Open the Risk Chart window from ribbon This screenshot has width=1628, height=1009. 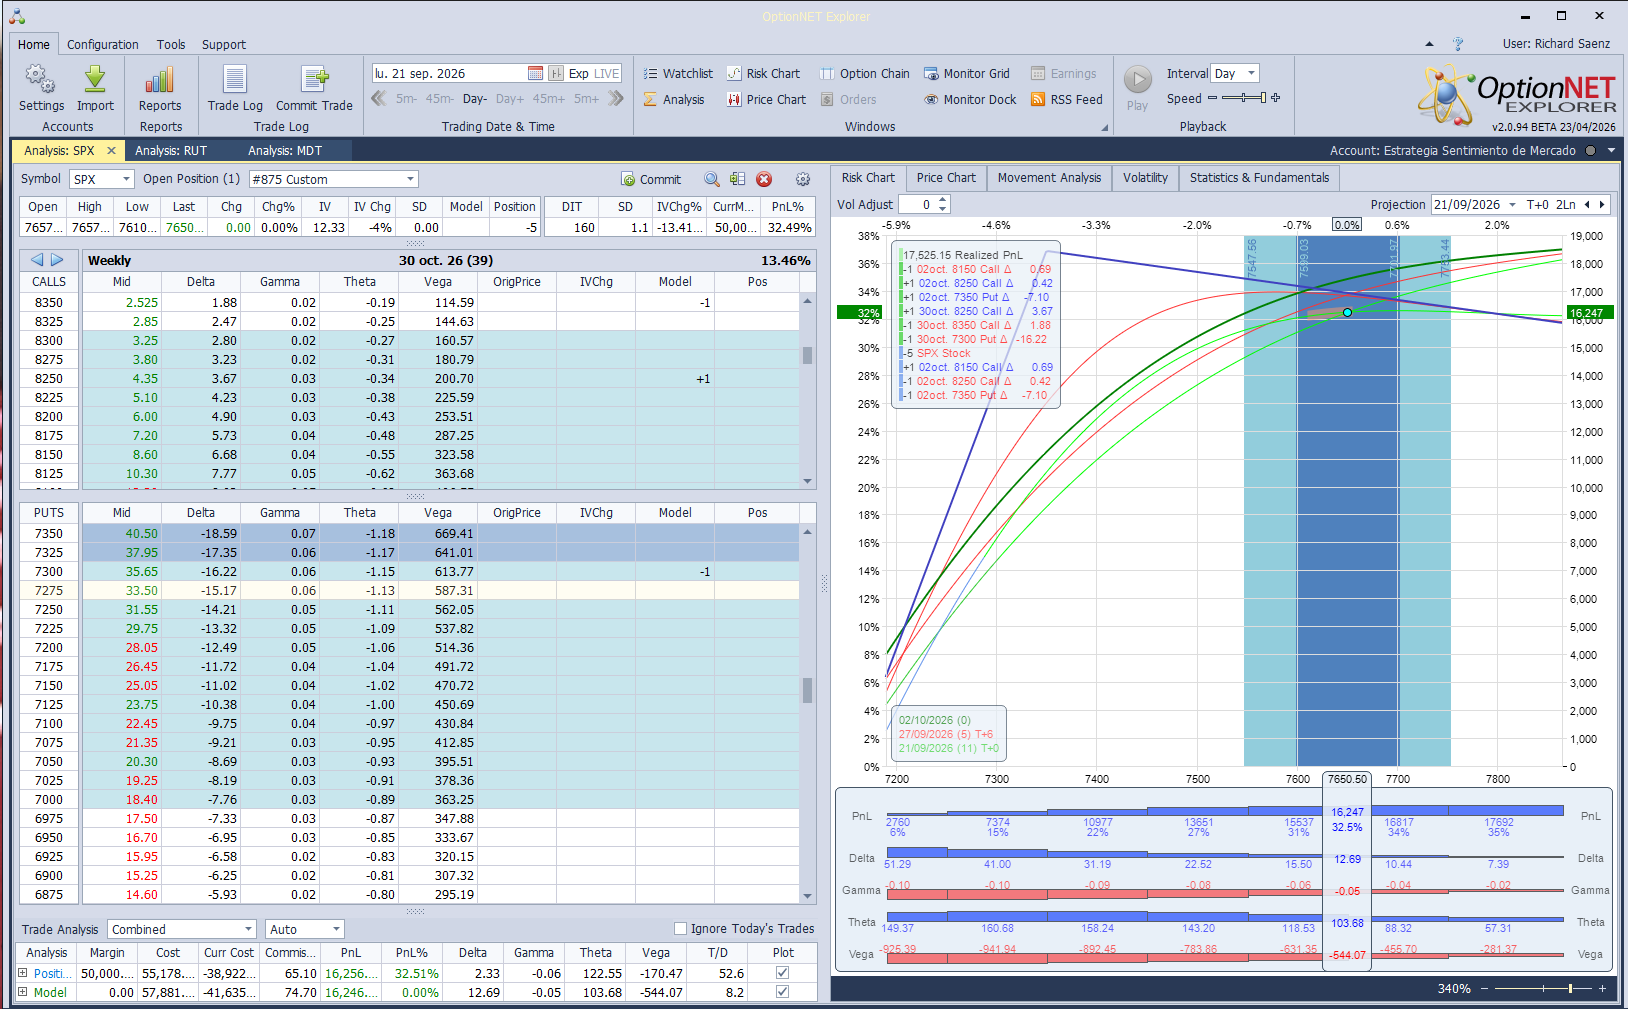pos(763,73)
